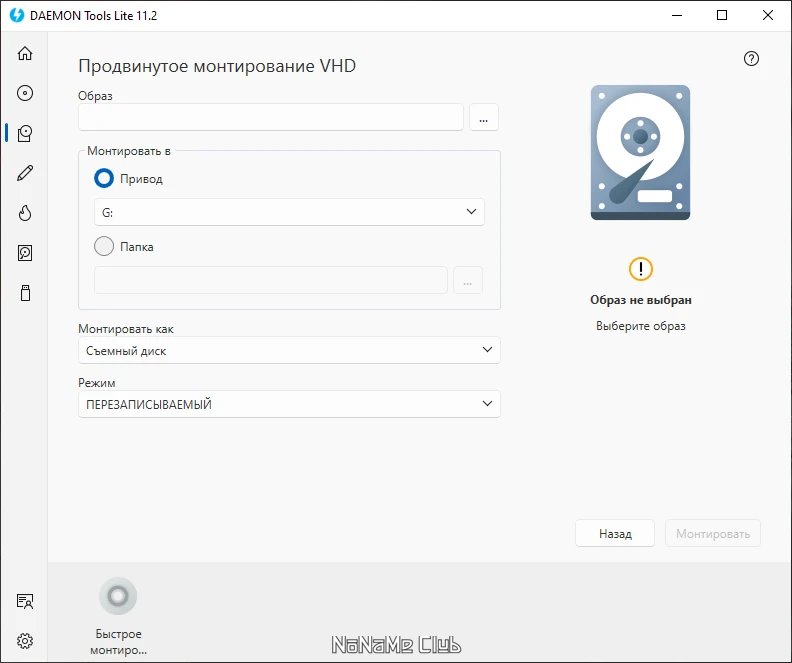Click the folder path input field

pos(271,280)
